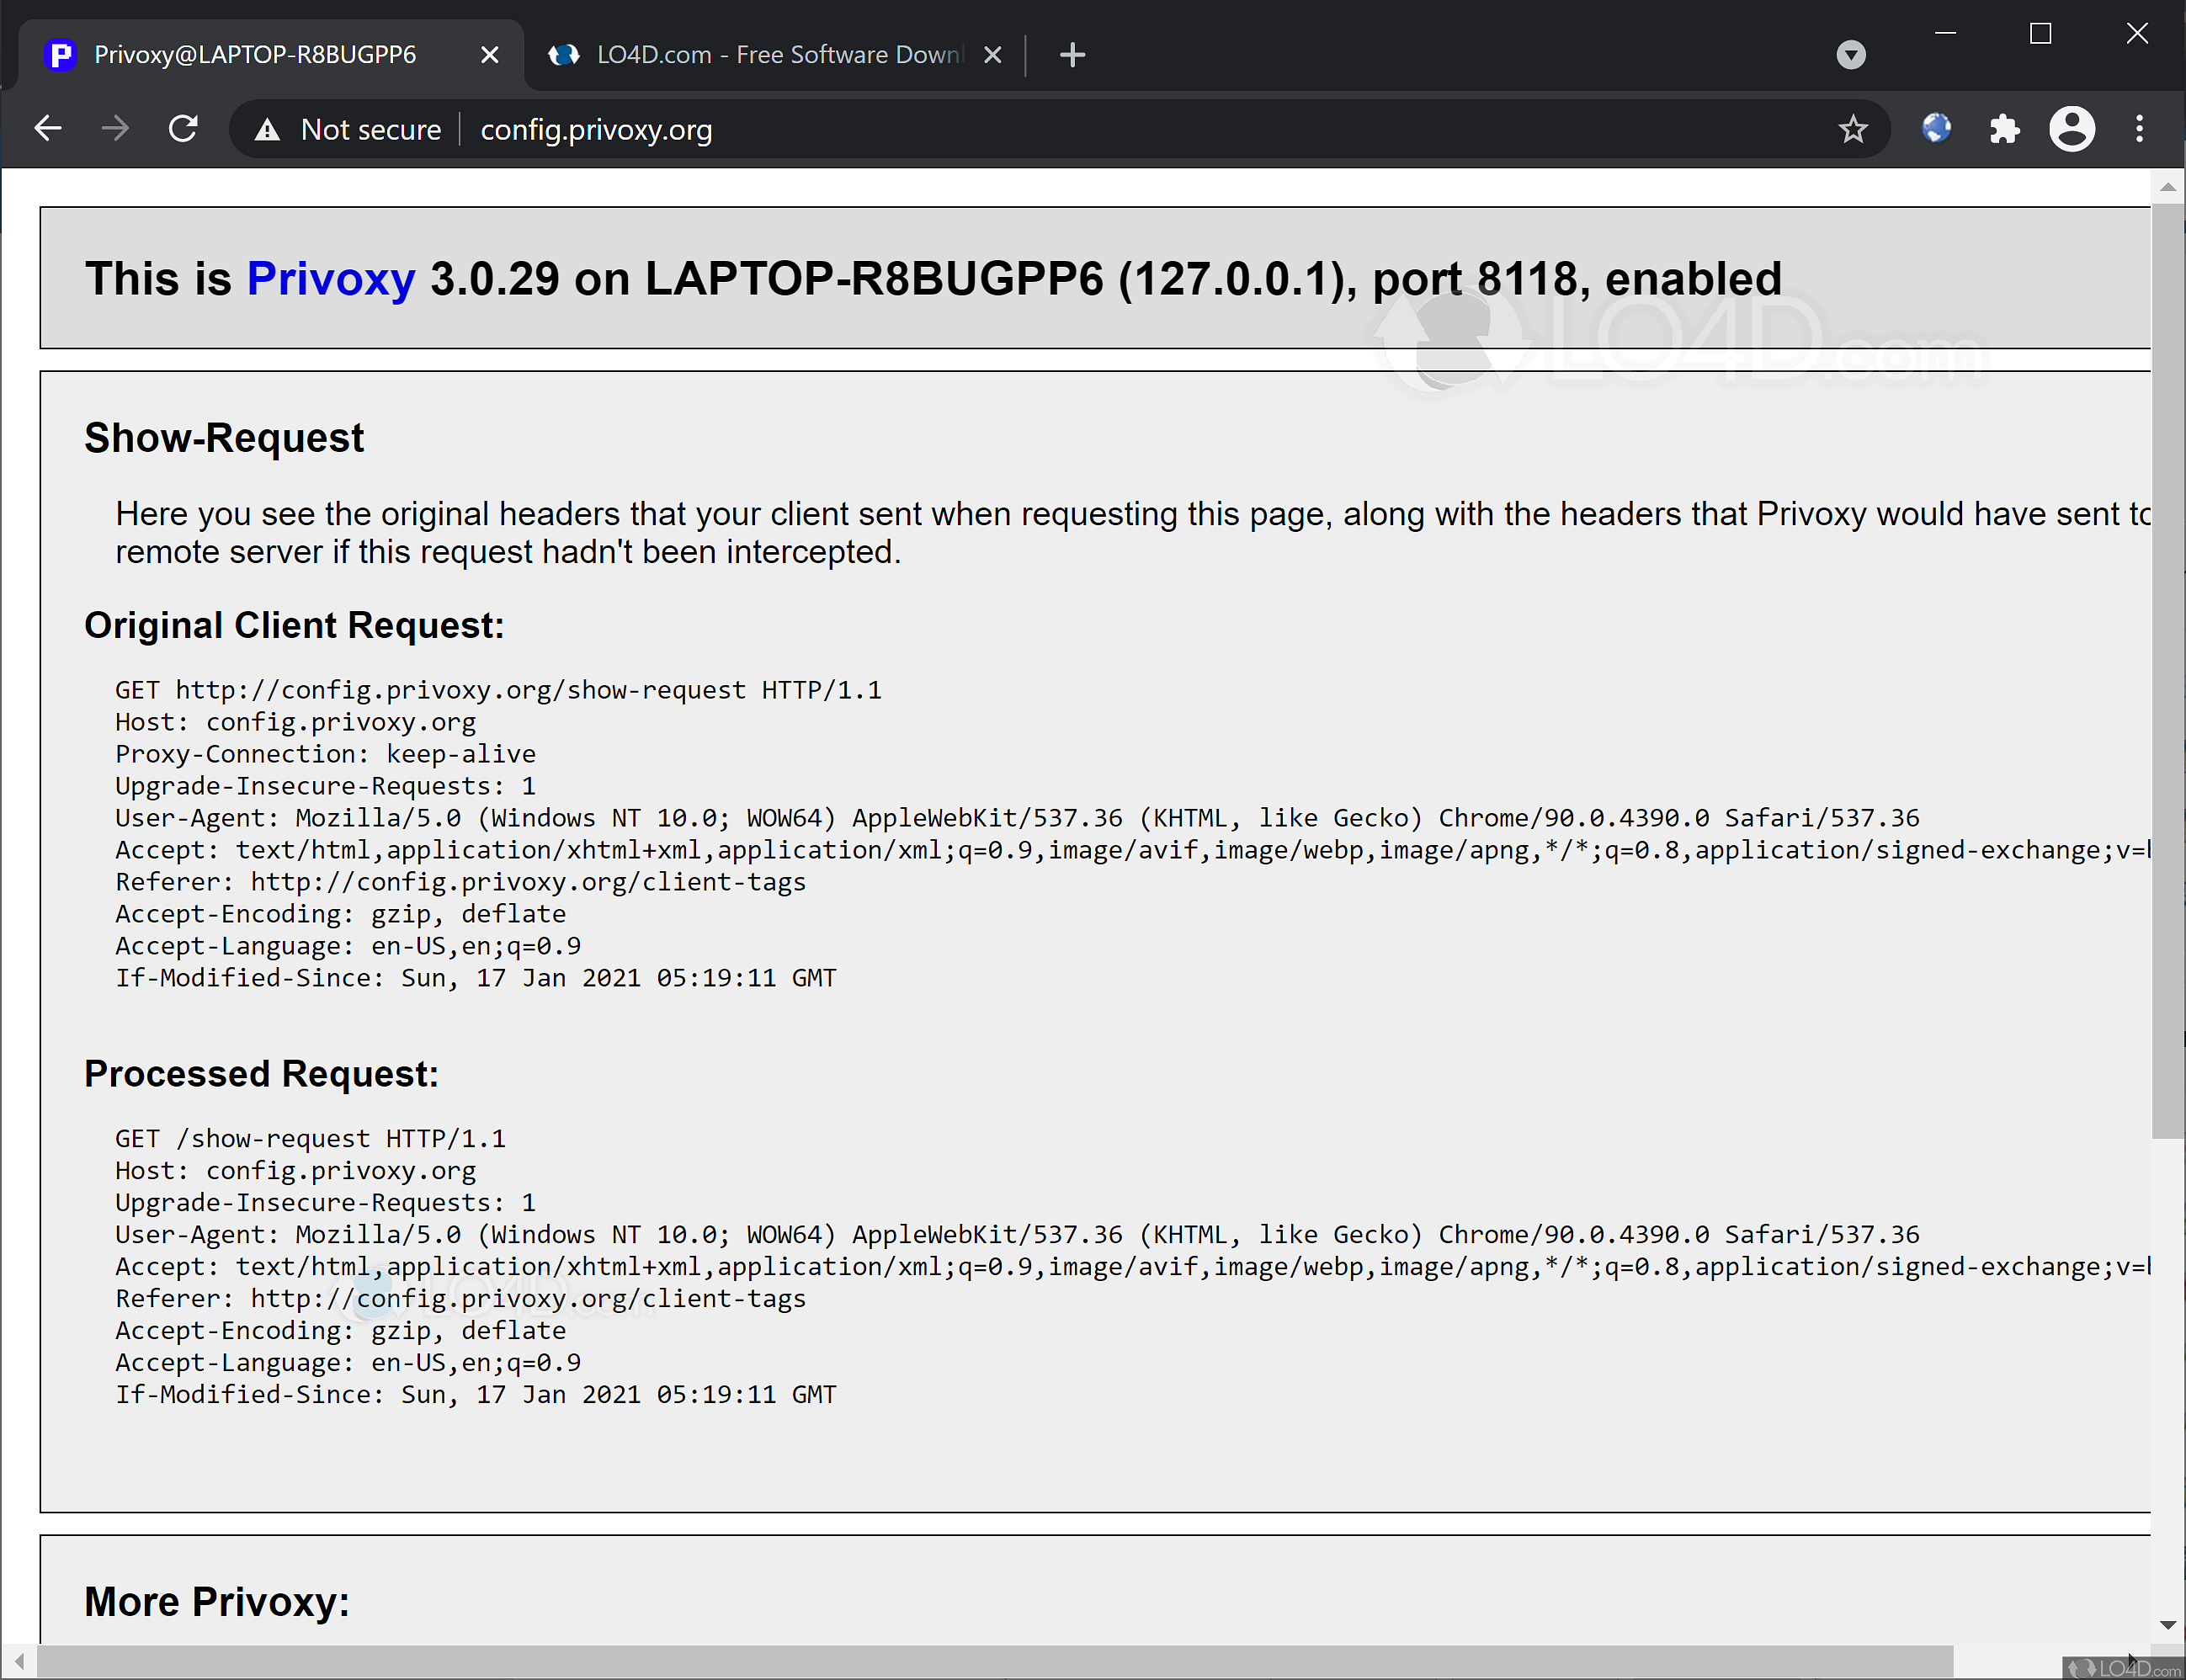Open the globe extension icon

pos(1936,129)
